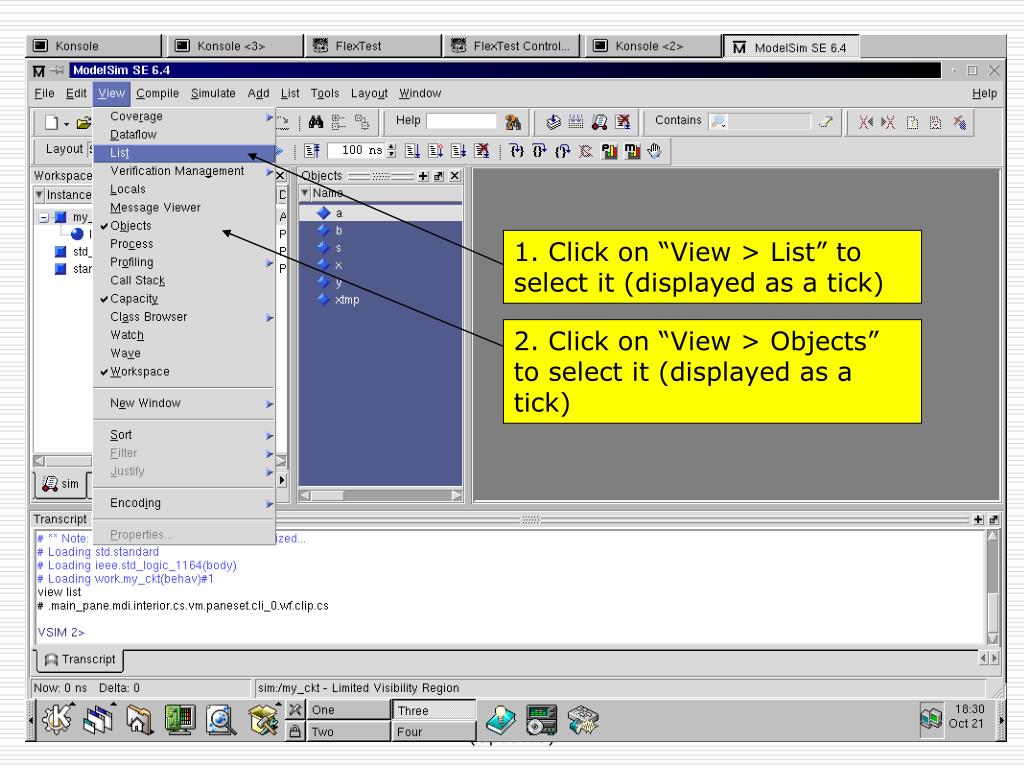Click the Step Over braces icon

pos(539,152)
